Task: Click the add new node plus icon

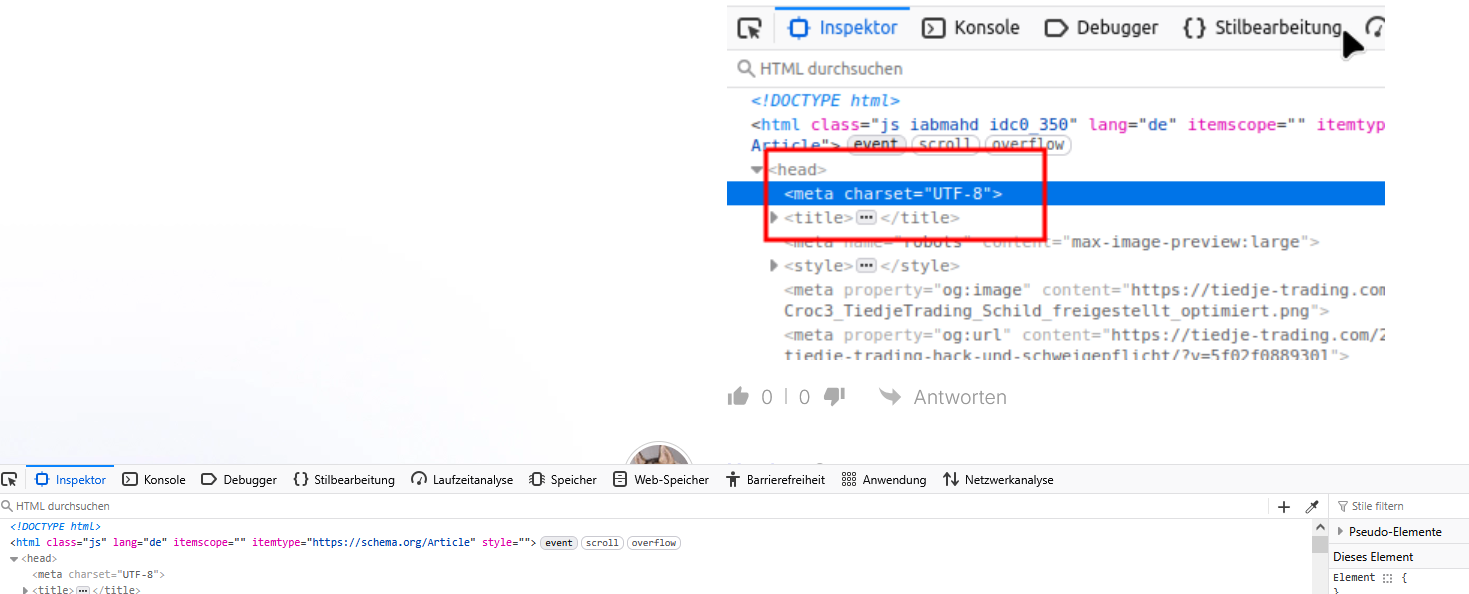Action: pyautogui.click(x=1284, y=507)
